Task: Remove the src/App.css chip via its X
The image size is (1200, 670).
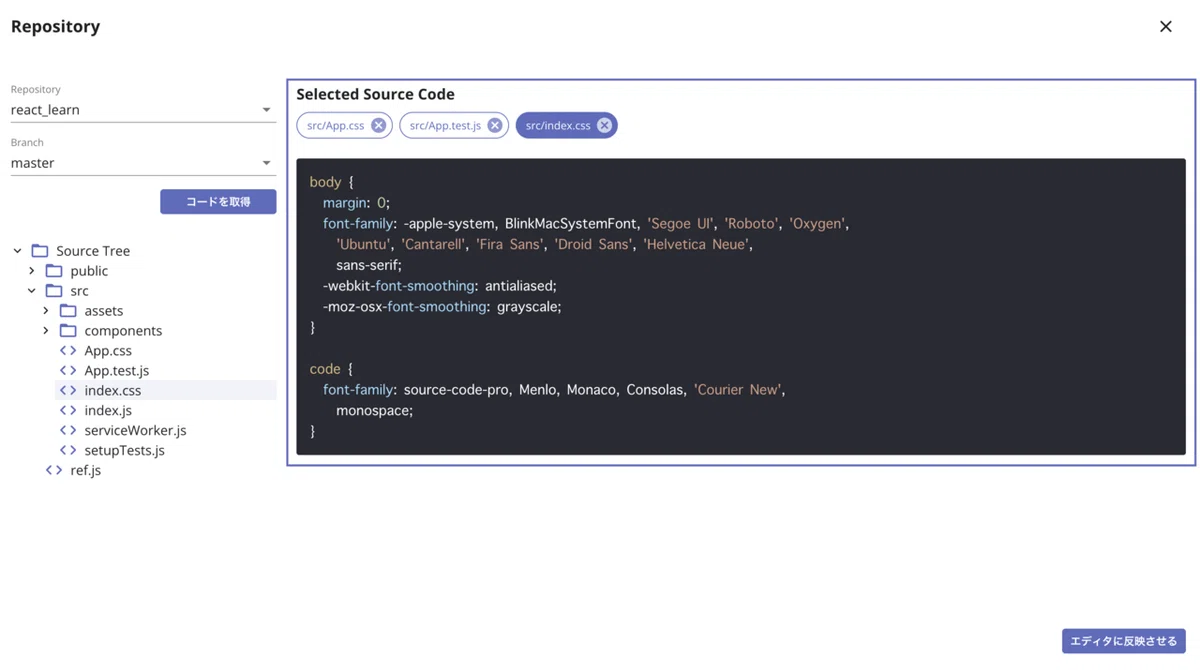Action: 378,126
